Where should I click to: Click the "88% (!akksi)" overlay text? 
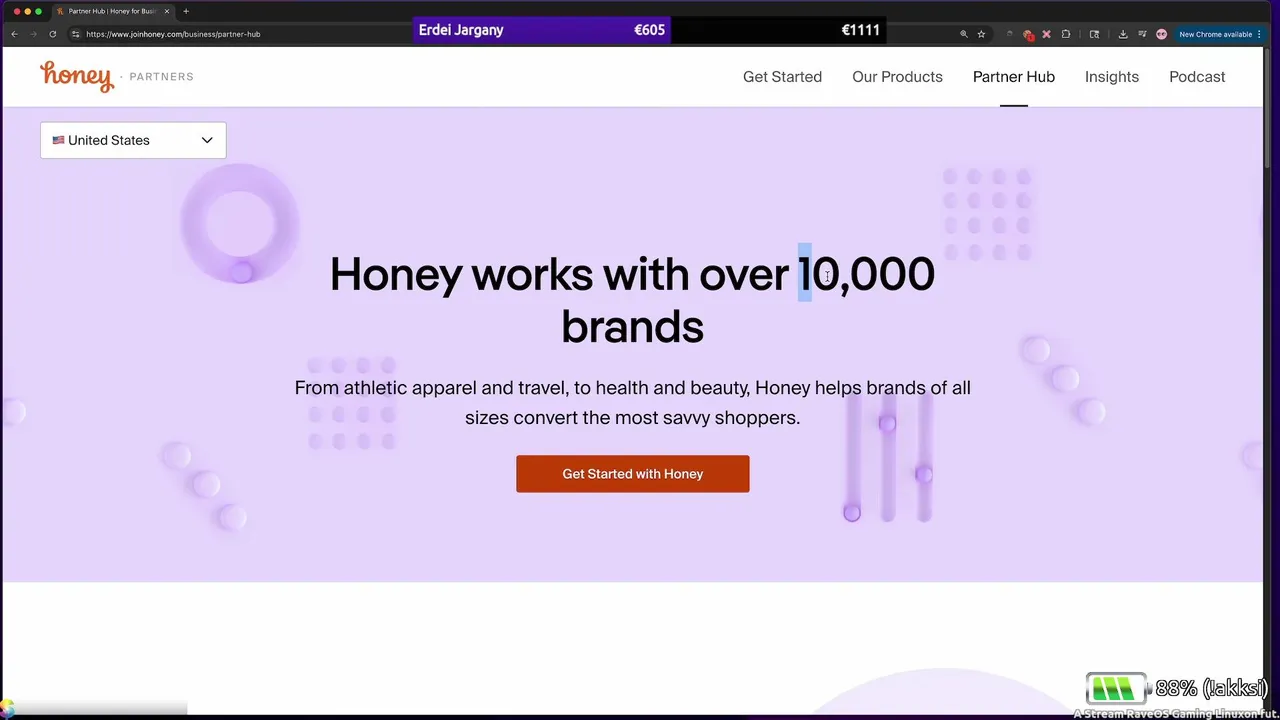point(1211,688)
